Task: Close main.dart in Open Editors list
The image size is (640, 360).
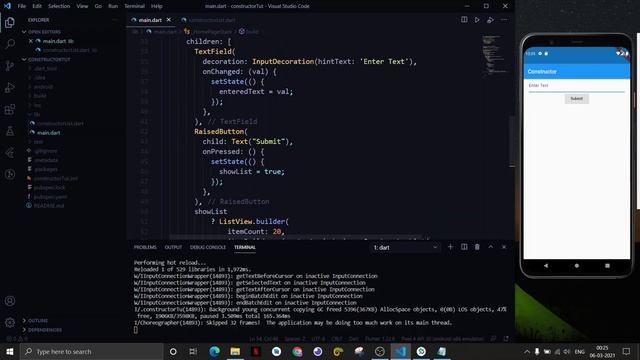Action: point(31,41)
